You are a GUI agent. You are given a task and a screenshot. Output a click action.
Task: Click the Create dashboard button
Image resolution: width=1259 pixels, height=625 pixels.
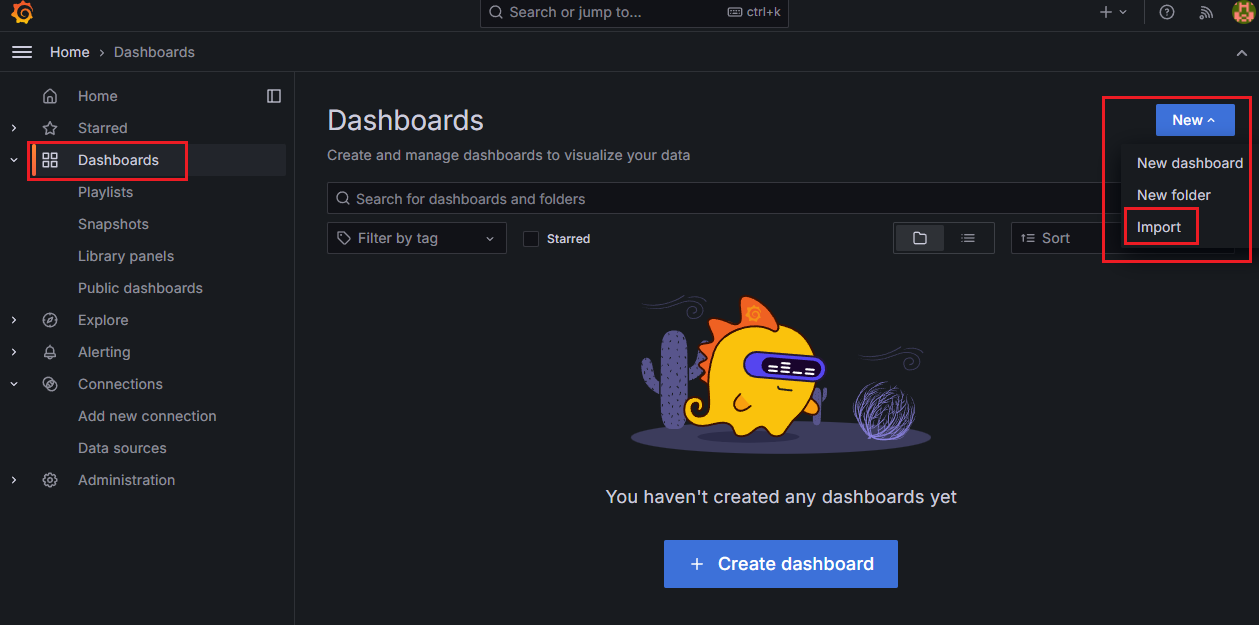click(x=781, y=564)
